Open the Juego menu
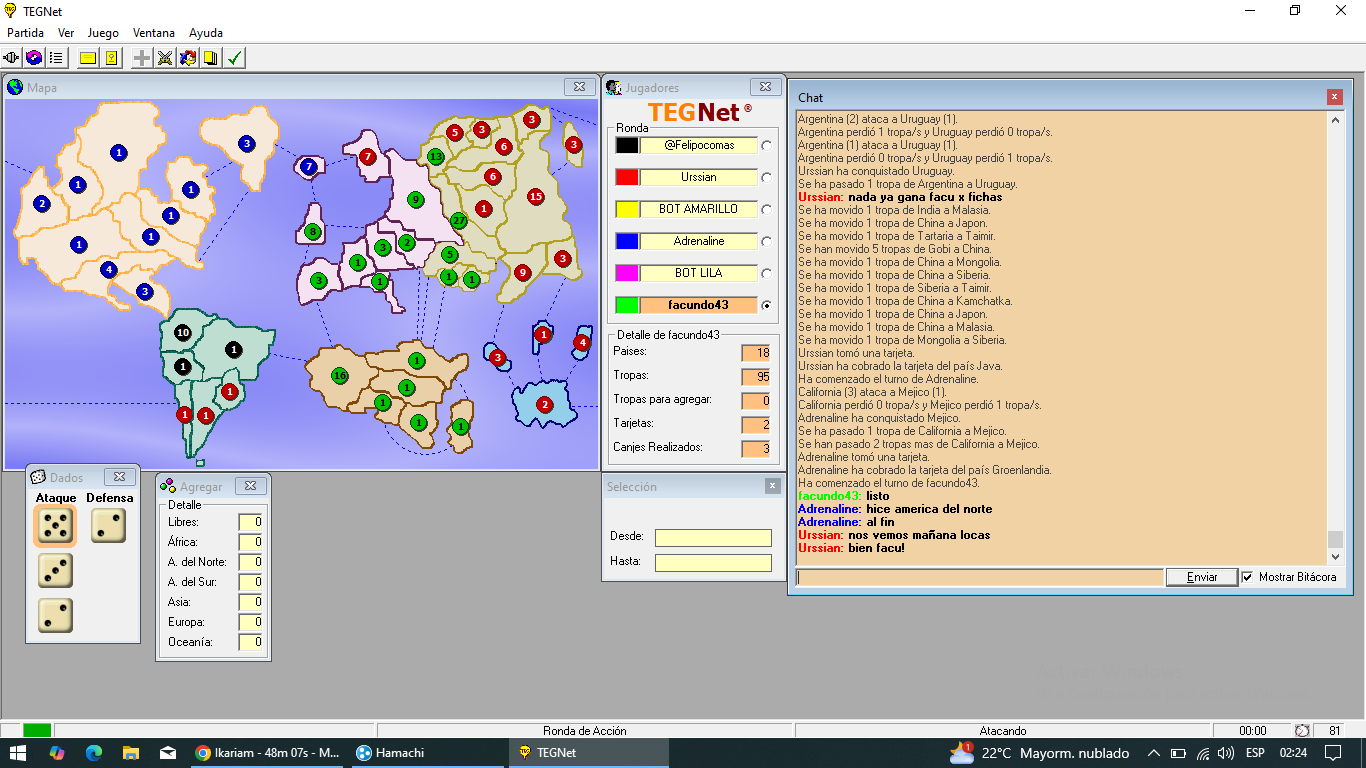The height and width of the screenshot is (768, 1366). coord(103,33)
